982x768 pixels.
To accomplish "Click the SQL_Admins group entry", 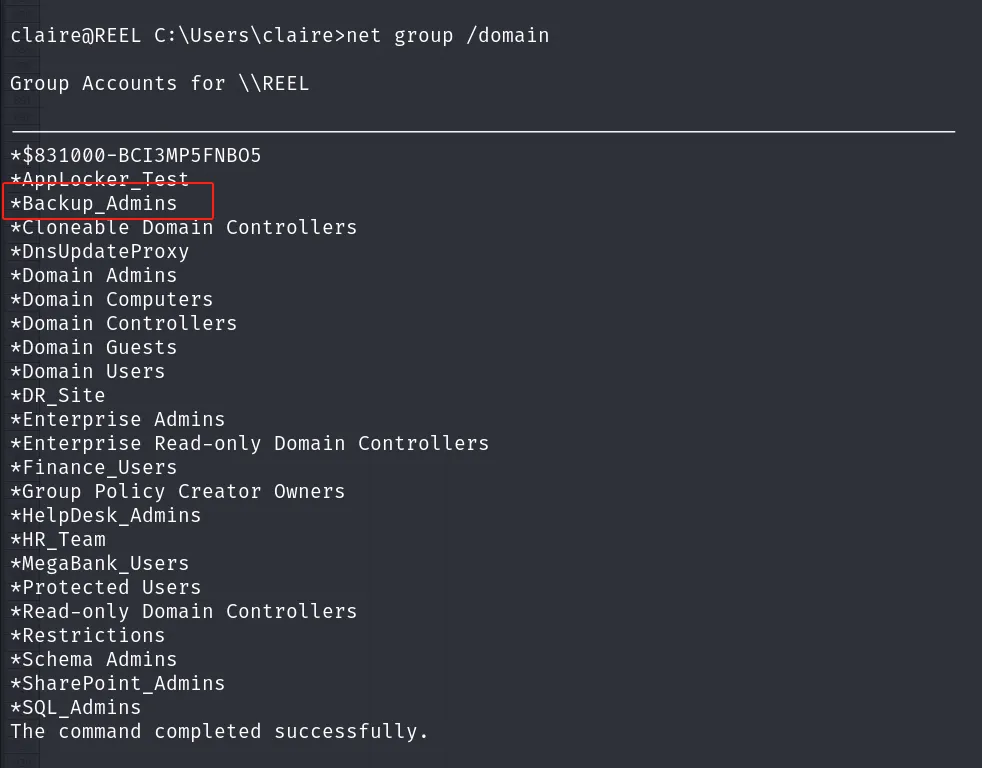I will pos(76,708).
